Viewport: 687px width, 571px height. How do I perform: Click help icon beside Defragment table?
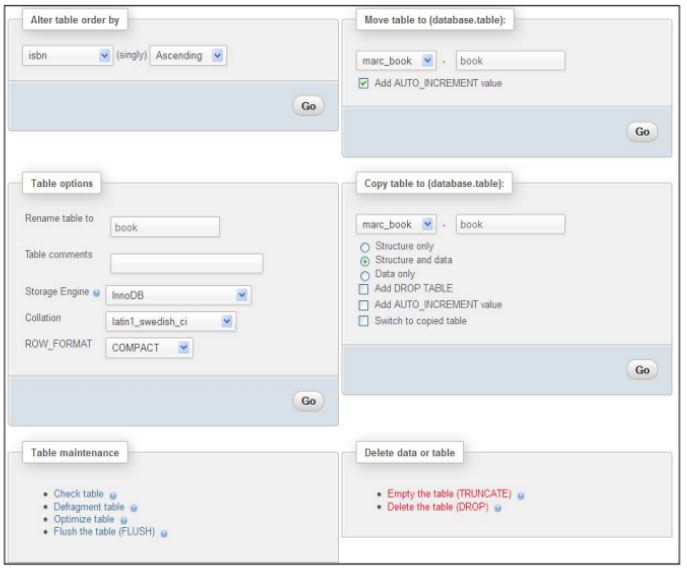(x=134, y=507)
